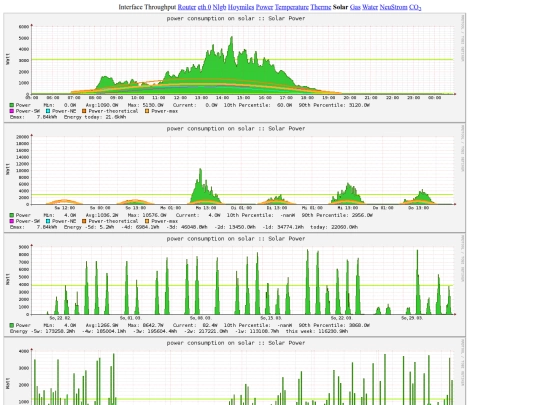Click the Power-max swatch in first graph legend
Image resolution: width=540 pixels, height=405 pixels.
pos(147,111)
